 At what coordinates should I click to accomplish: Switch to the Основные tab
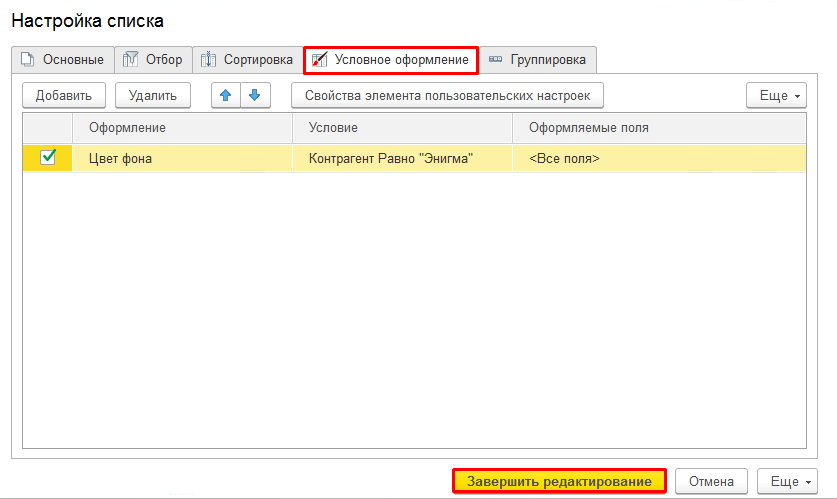point(62,60)
